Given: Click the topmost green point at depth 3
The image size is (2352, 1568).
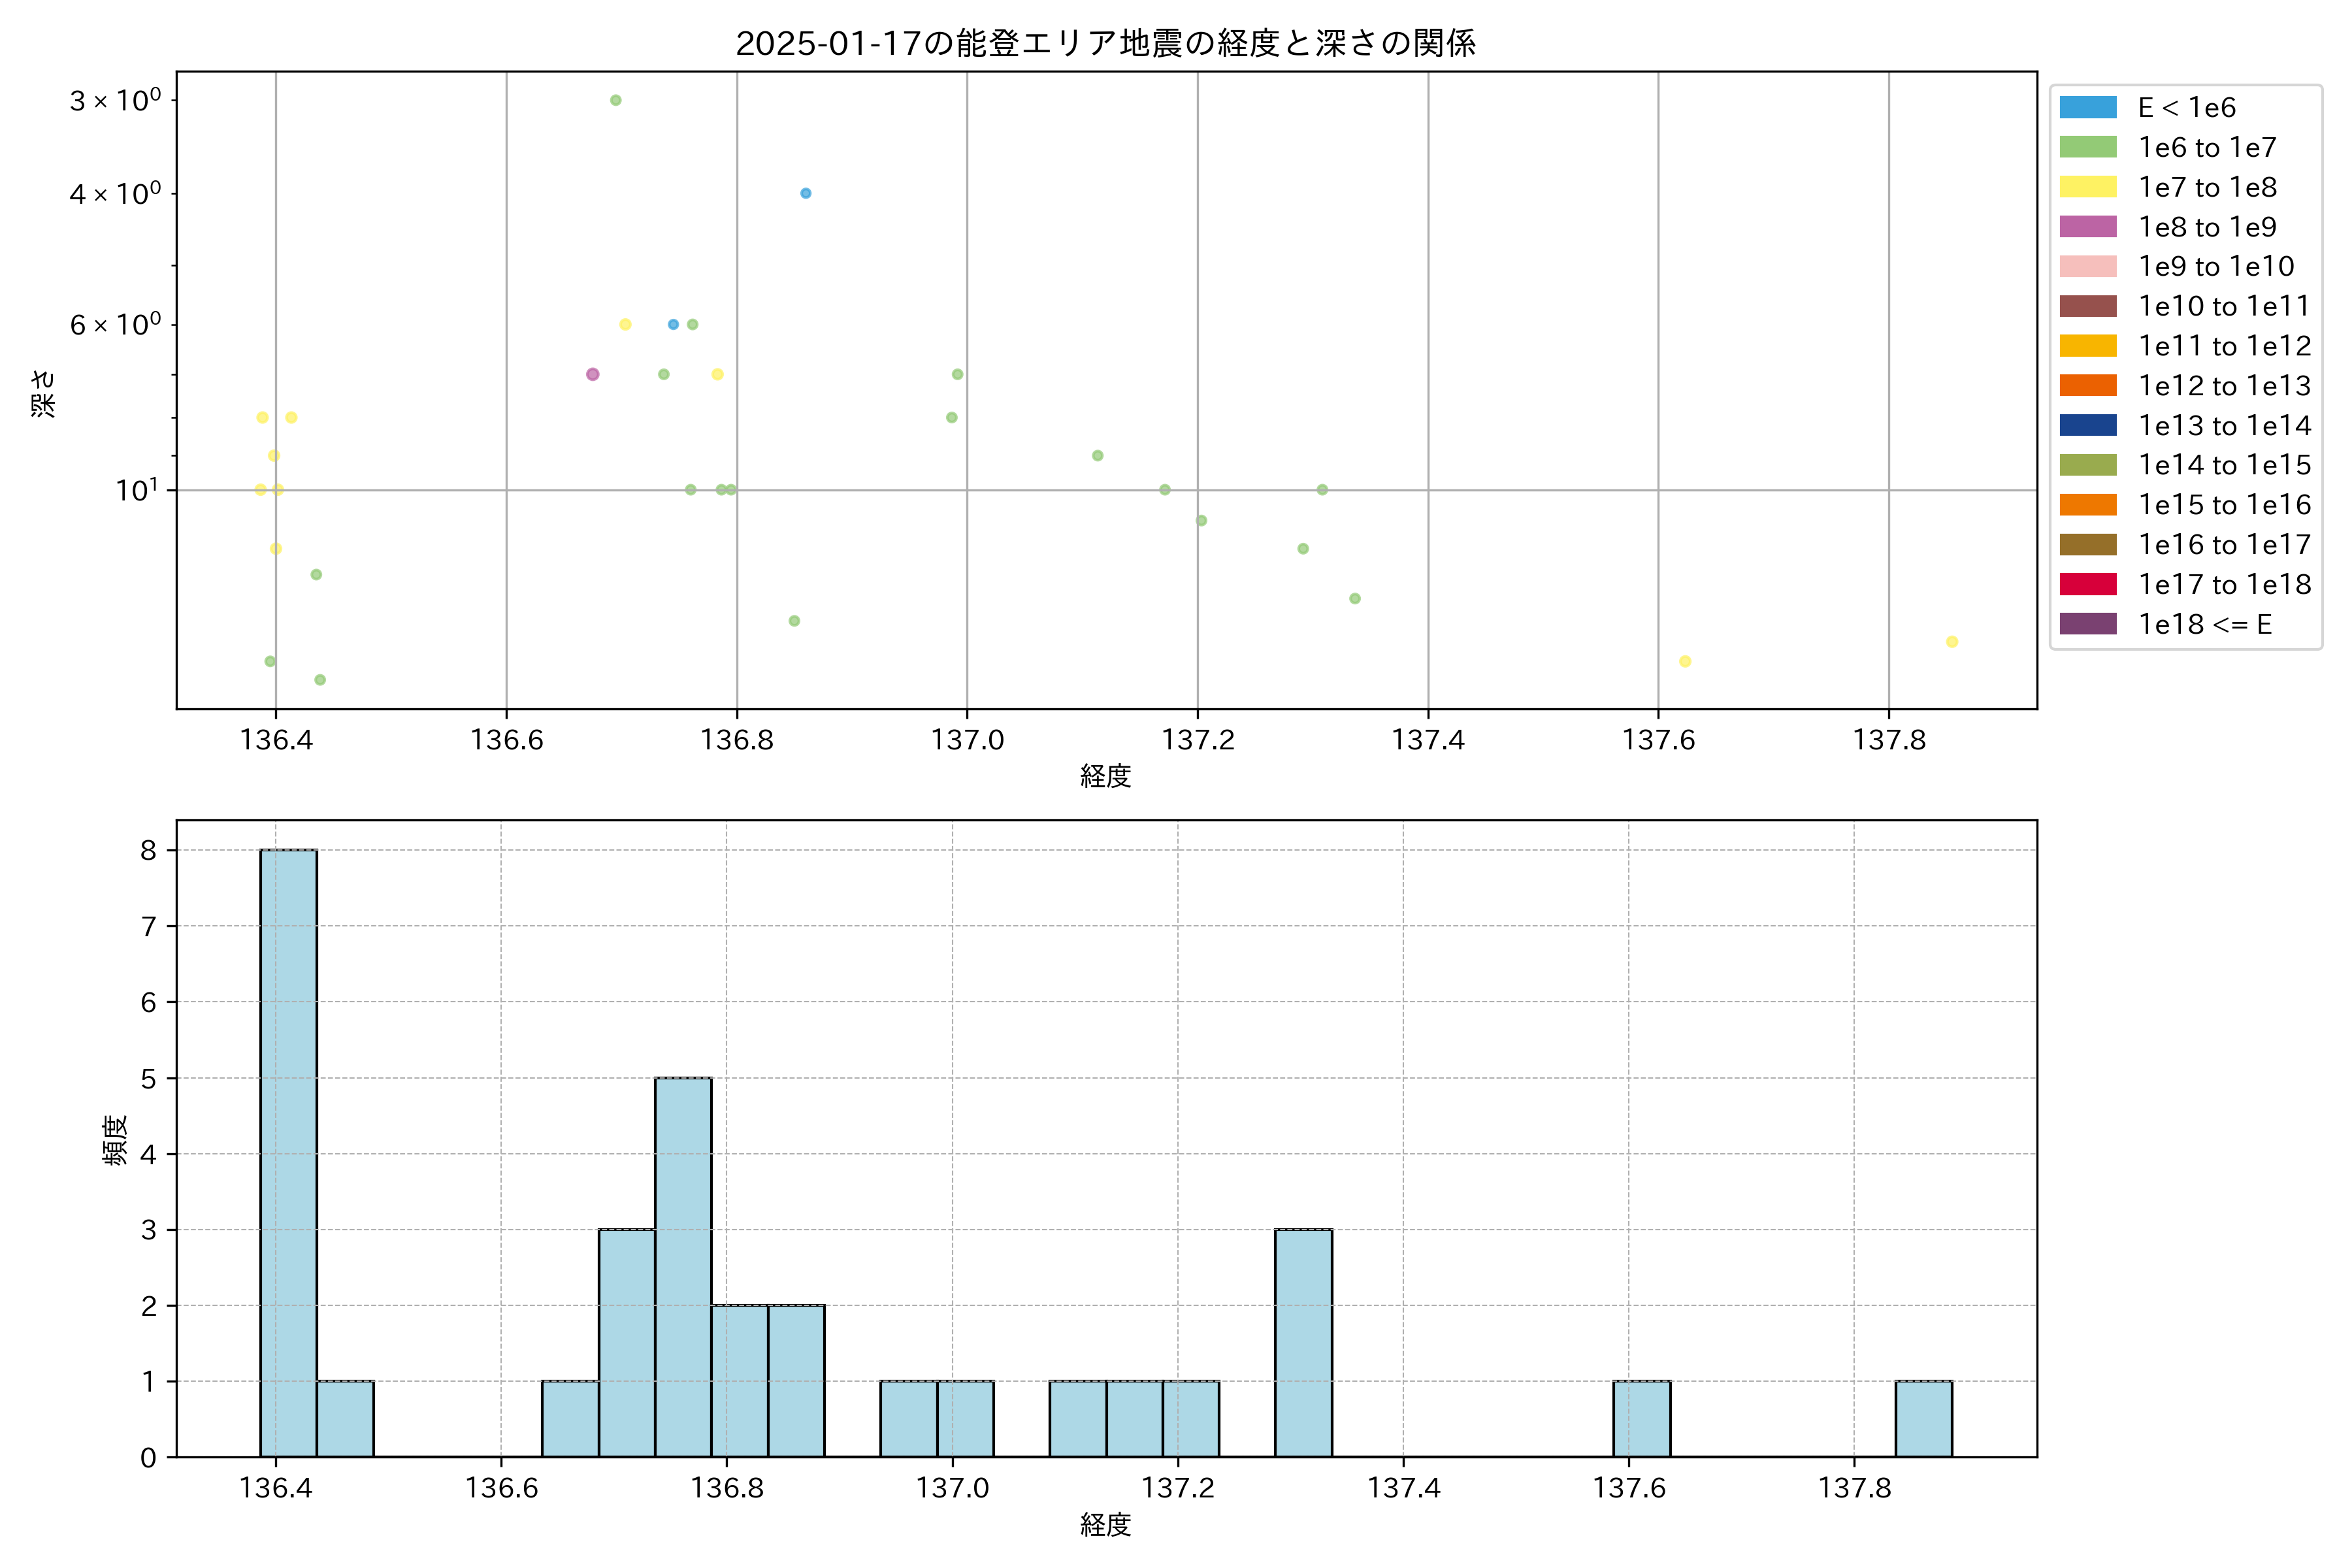Looking at the screenshot, I should click(615, 100).
